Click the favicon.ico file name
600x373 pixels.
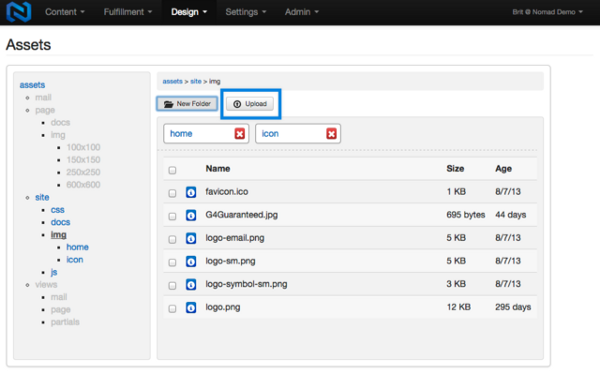pyautogui.click(x=227, y=192)
